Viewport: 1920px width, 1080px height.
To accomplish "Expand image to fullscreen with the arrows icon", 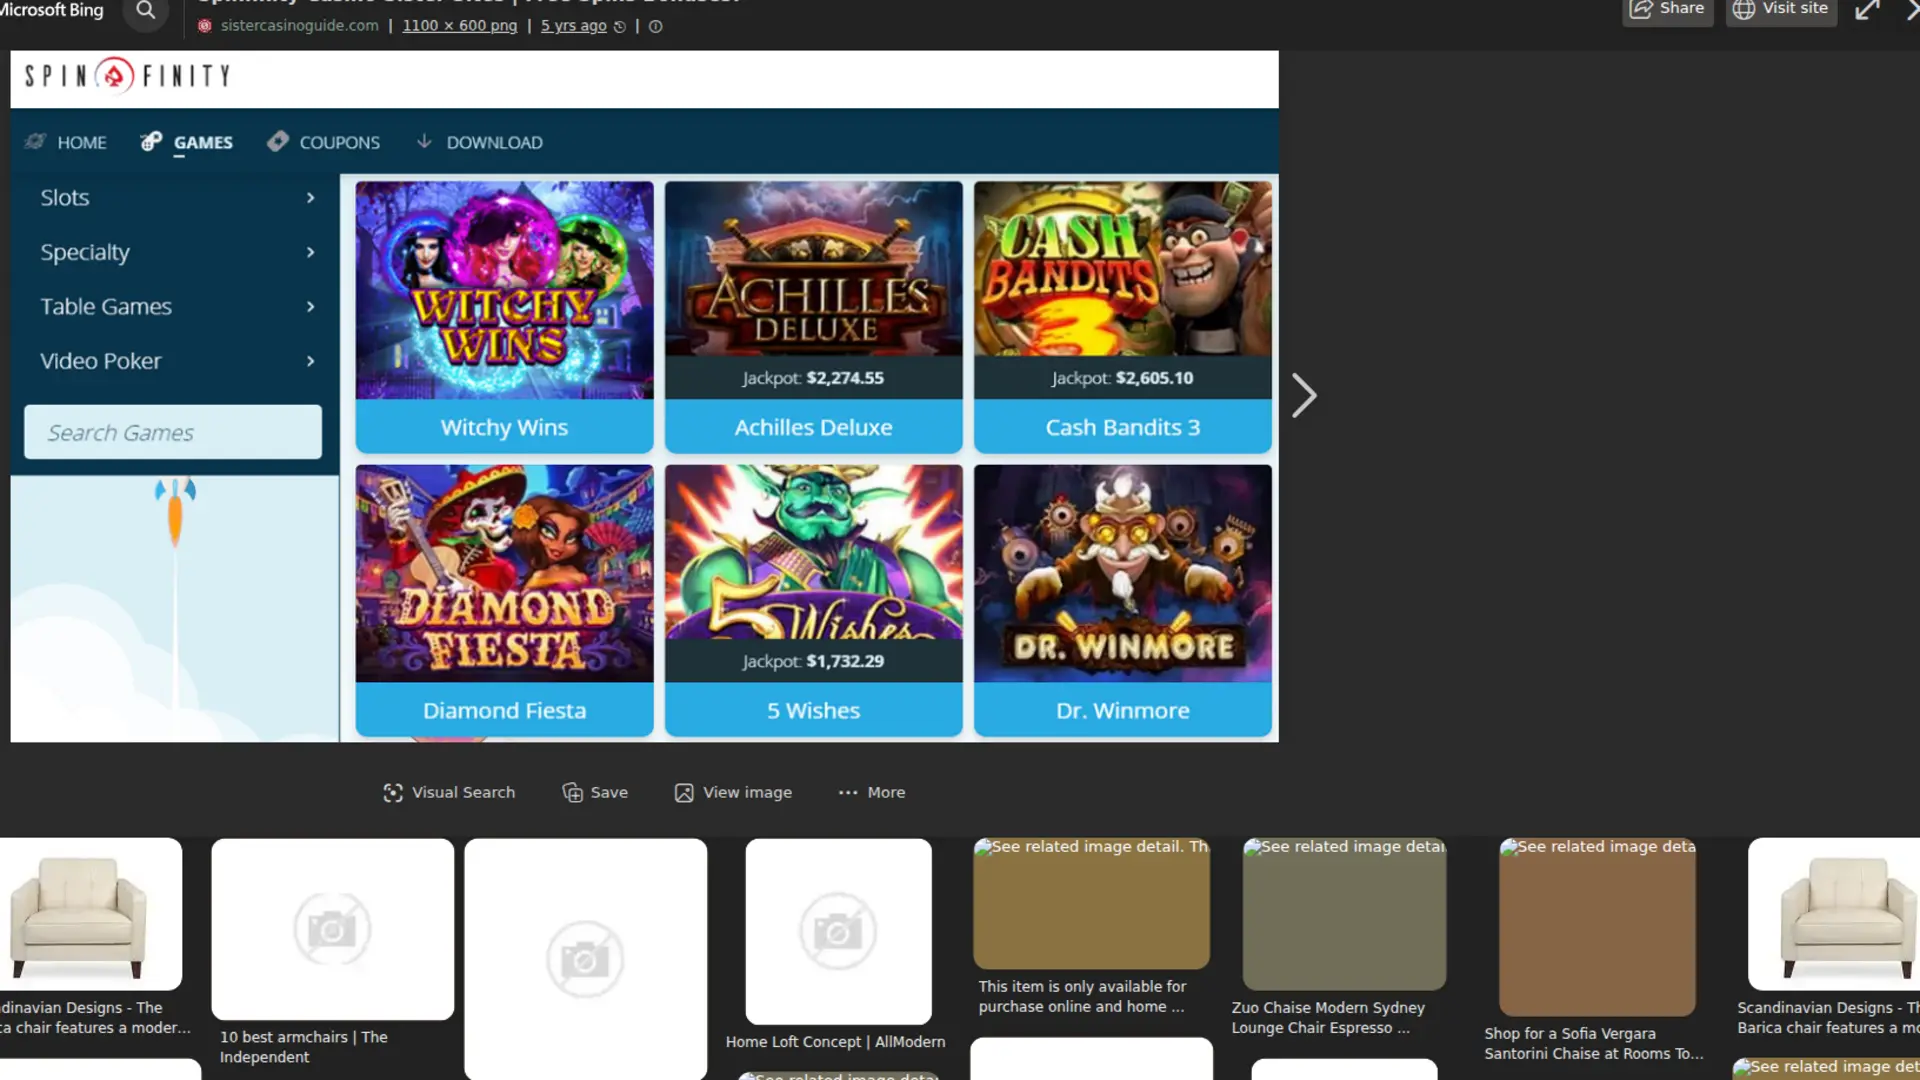I will click(x=1868, y=9).
